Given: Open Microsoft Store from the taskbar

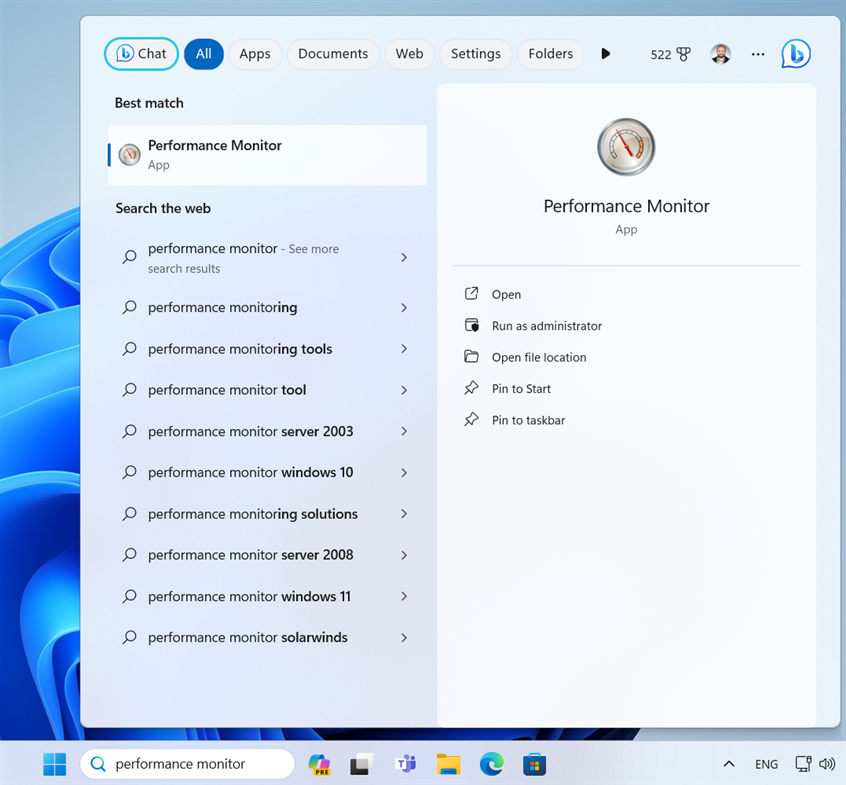Looking at the screenshot, I should 535,764.
